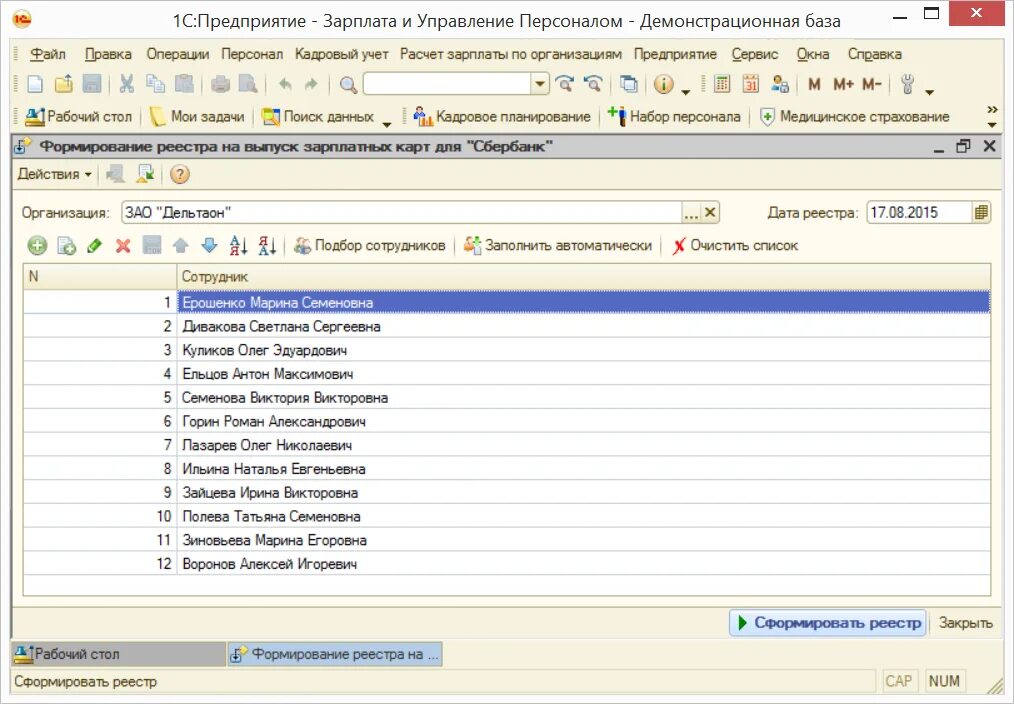This screenshot has width=1014, height=704.
Task: Open Кадровое планирование toolbar item
Action: click(502, 116)
